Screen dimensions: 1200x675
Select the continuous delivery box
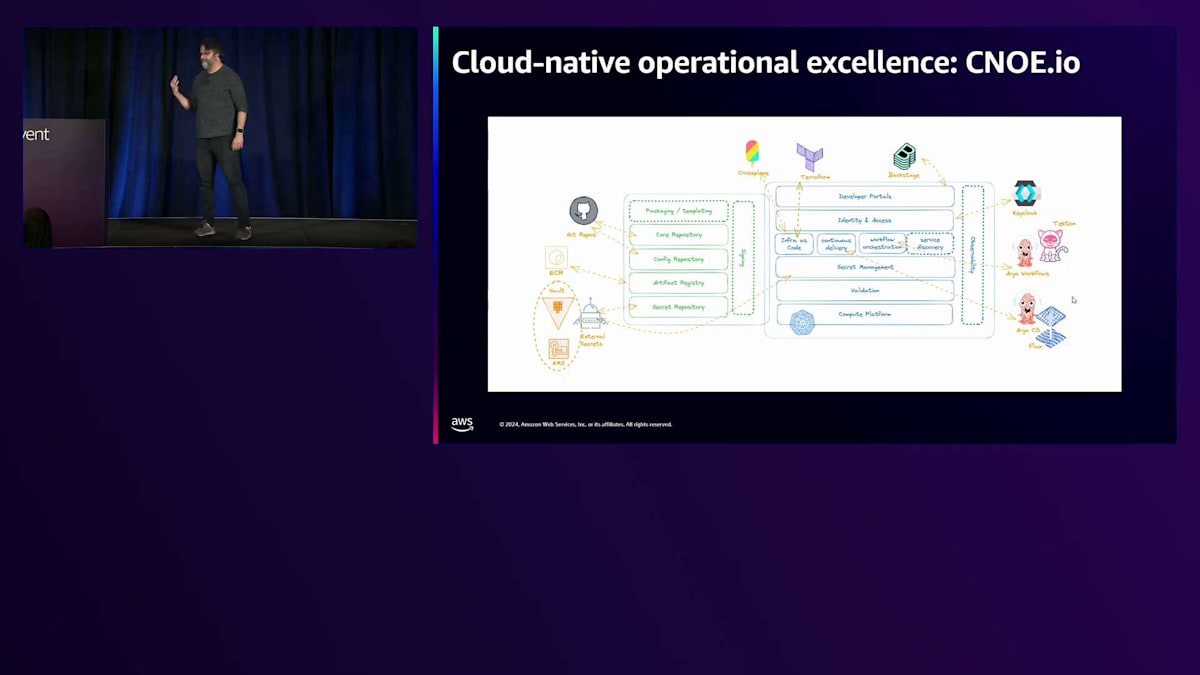[x=836, y=244]
